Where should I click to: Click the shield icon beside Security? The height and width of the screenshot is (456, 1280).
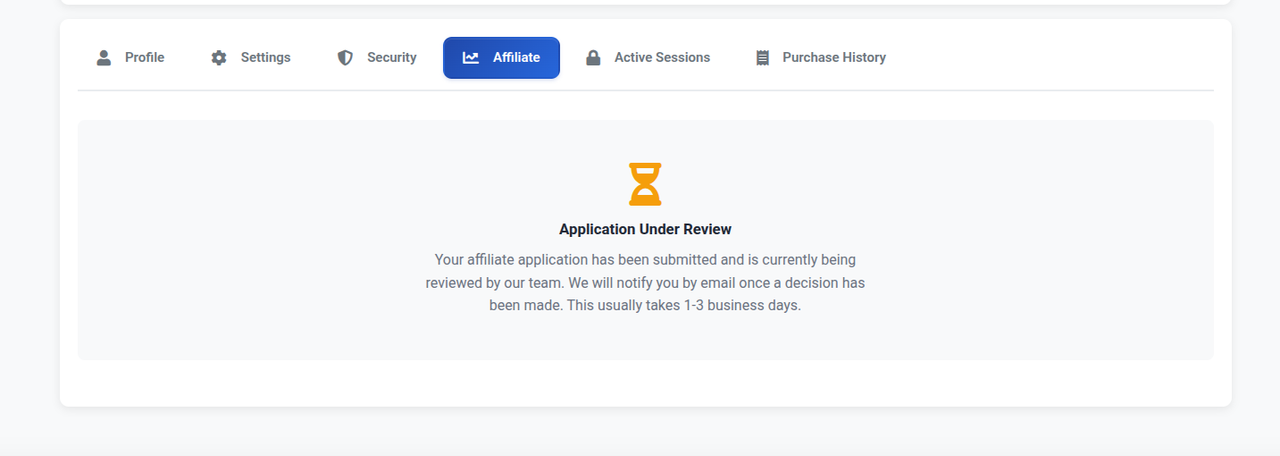345,58
